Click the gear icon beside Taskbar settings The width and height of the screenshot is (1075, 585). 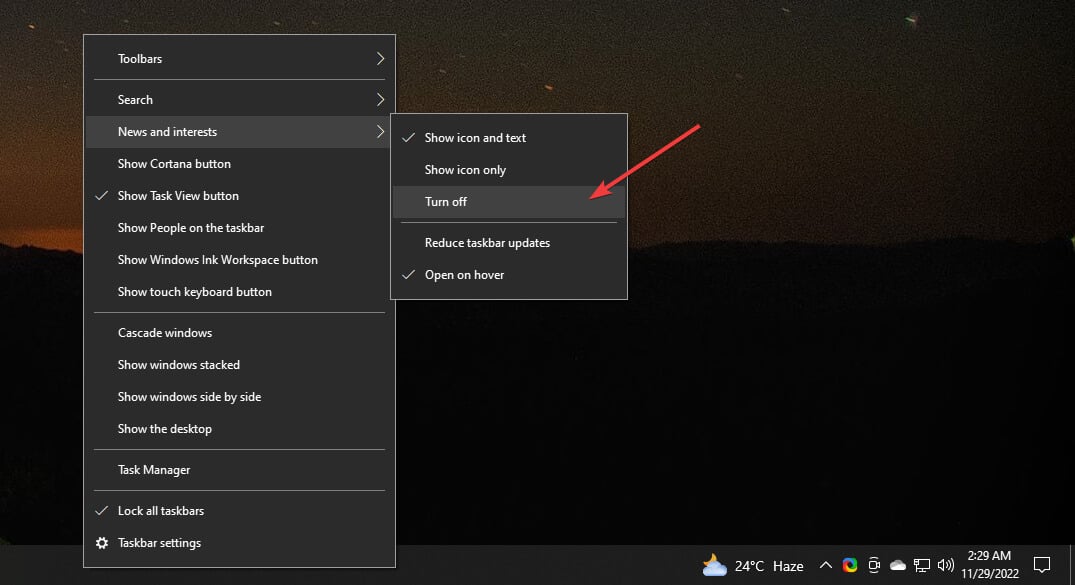[x=100, y=542]
